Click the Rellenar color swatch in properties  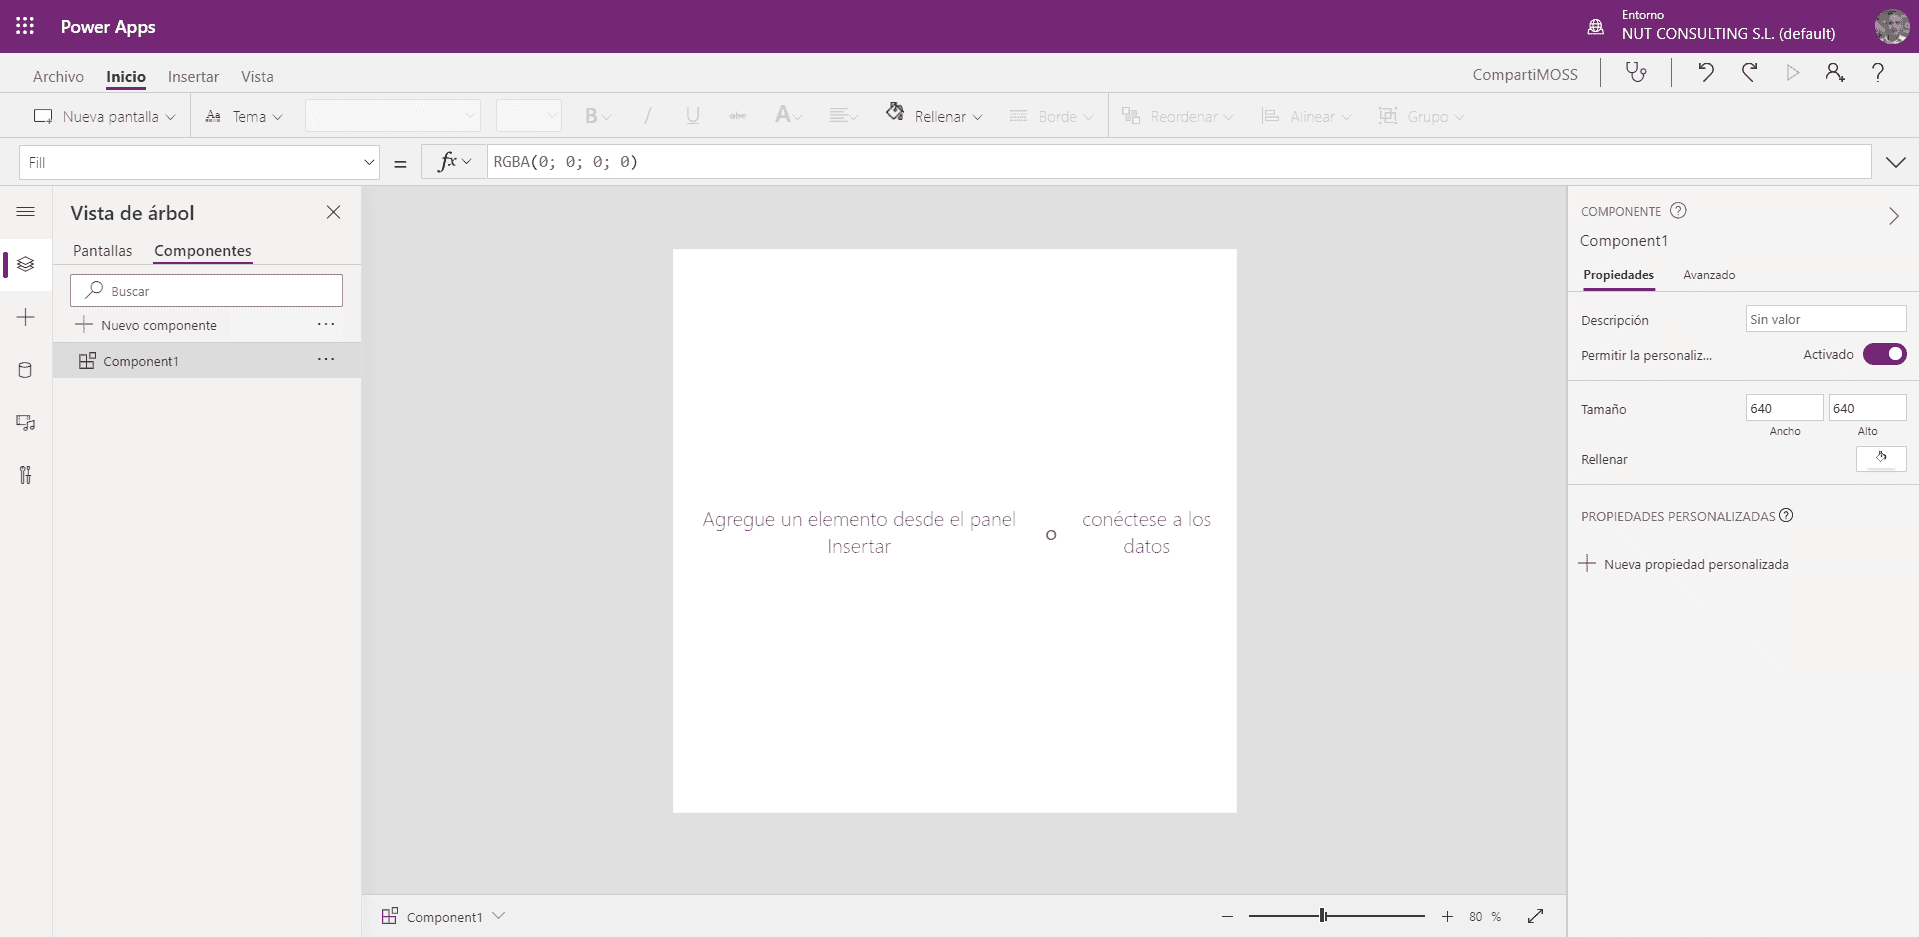(x=1881, y=458)
